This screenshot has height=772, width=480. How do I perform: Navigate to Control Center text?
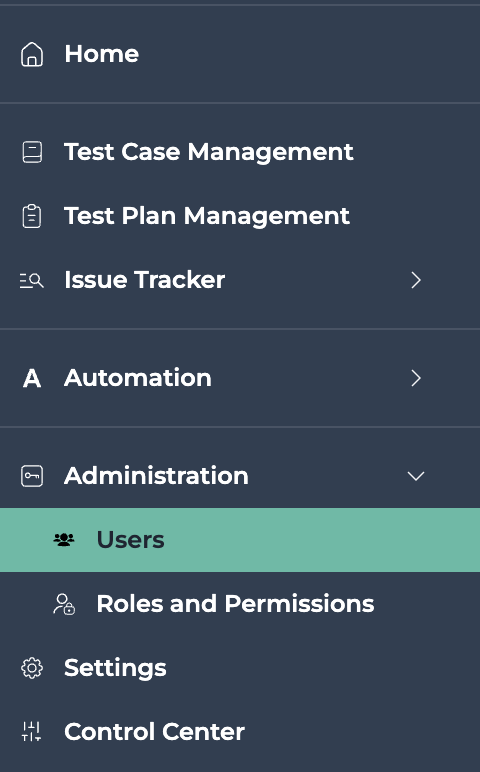point(154,732)
